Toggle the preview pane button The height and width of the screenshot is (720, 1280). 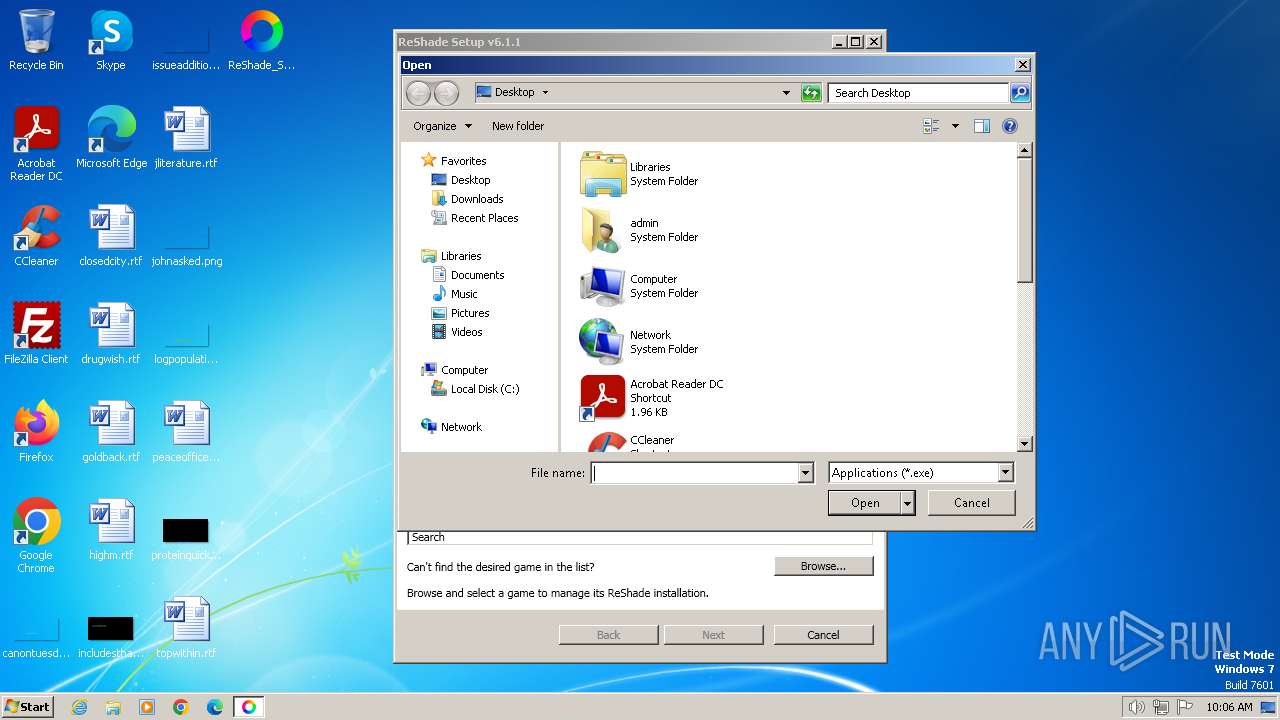click(982, 126)
